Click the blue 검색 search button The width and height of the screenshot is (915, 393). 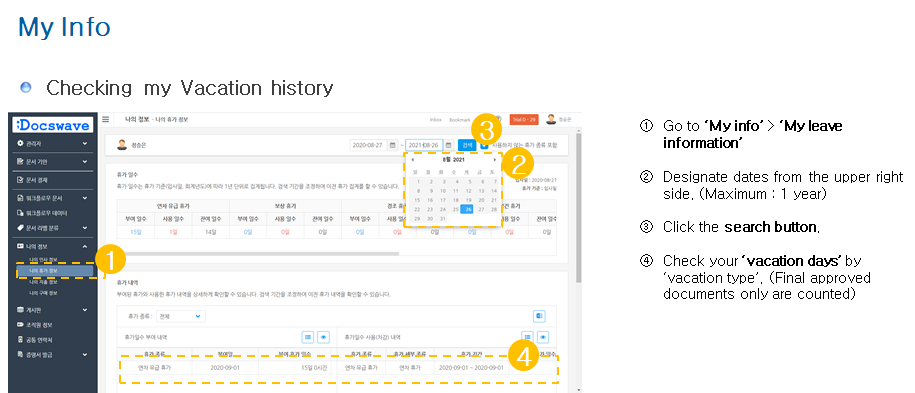point(467,145)
